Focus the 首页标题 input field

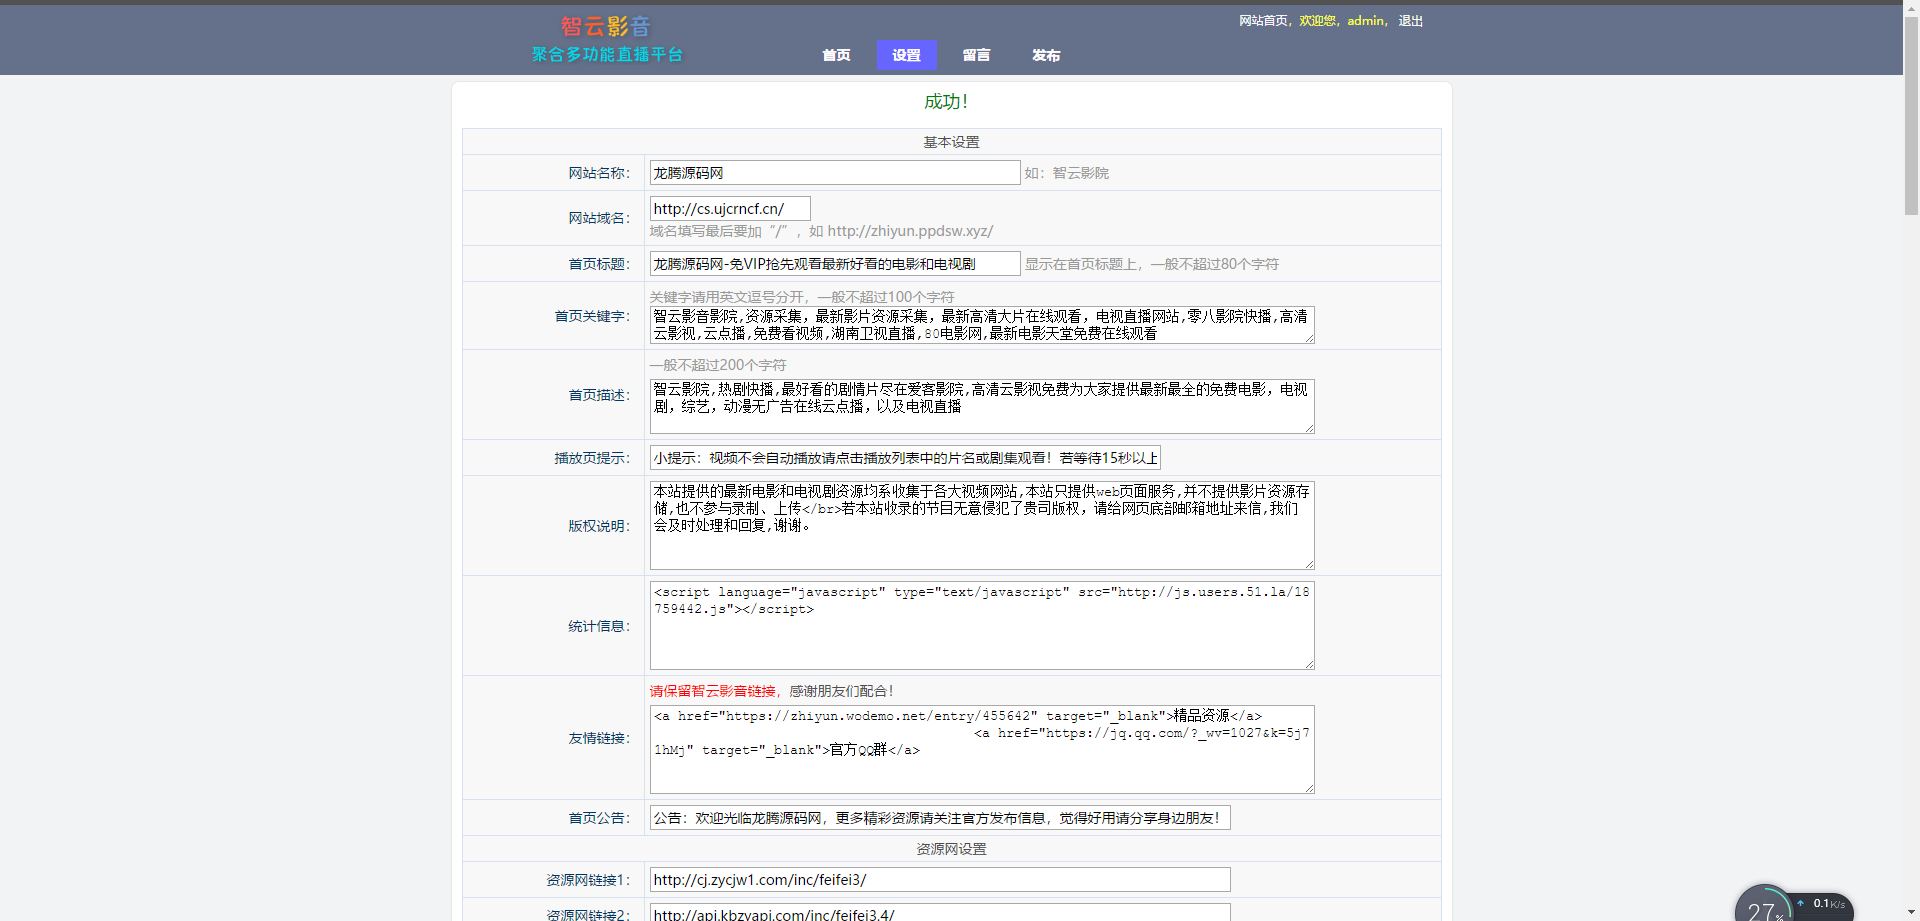click(835, 264)
